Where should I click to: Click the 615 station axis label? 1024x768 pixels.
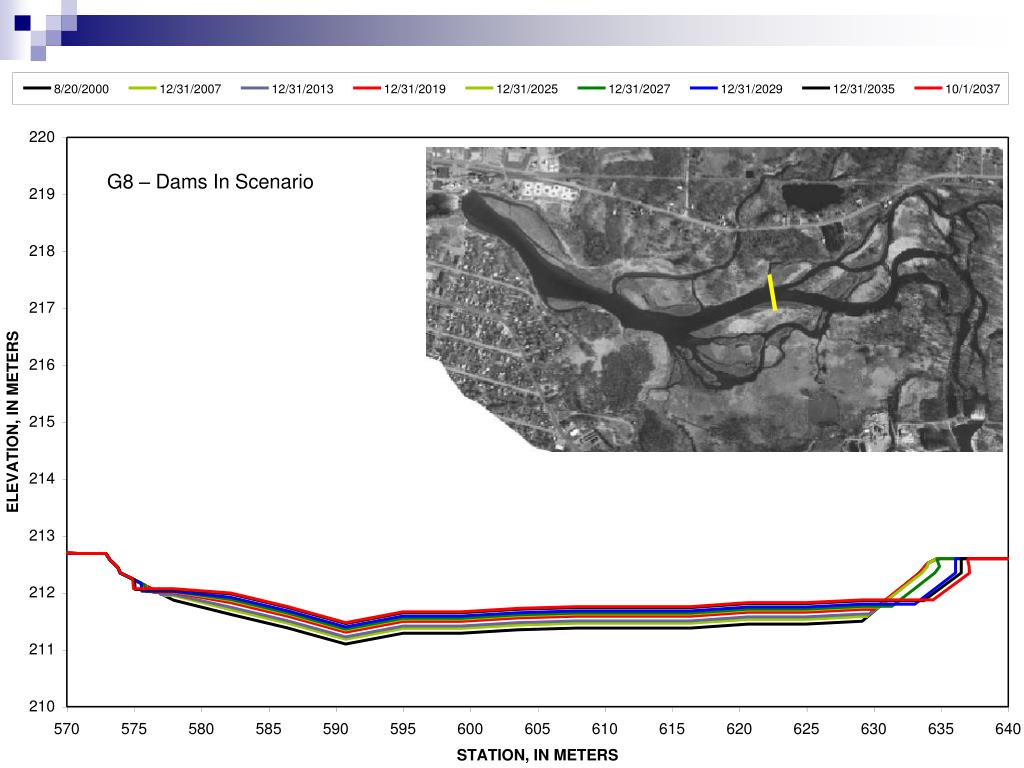coord(672,729)
